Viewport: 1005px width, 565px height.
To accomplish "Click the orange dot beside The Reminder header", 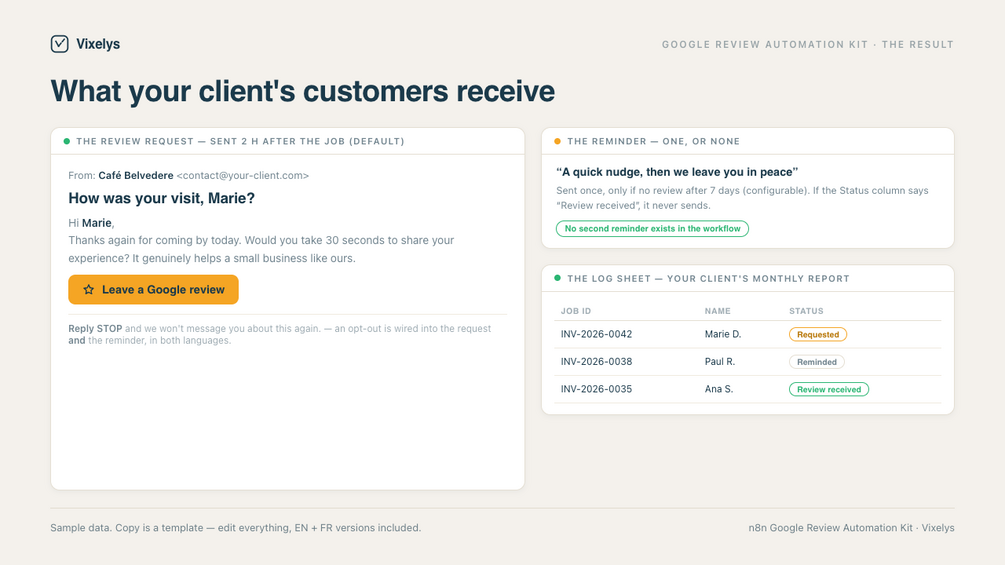I will (557, 141).
